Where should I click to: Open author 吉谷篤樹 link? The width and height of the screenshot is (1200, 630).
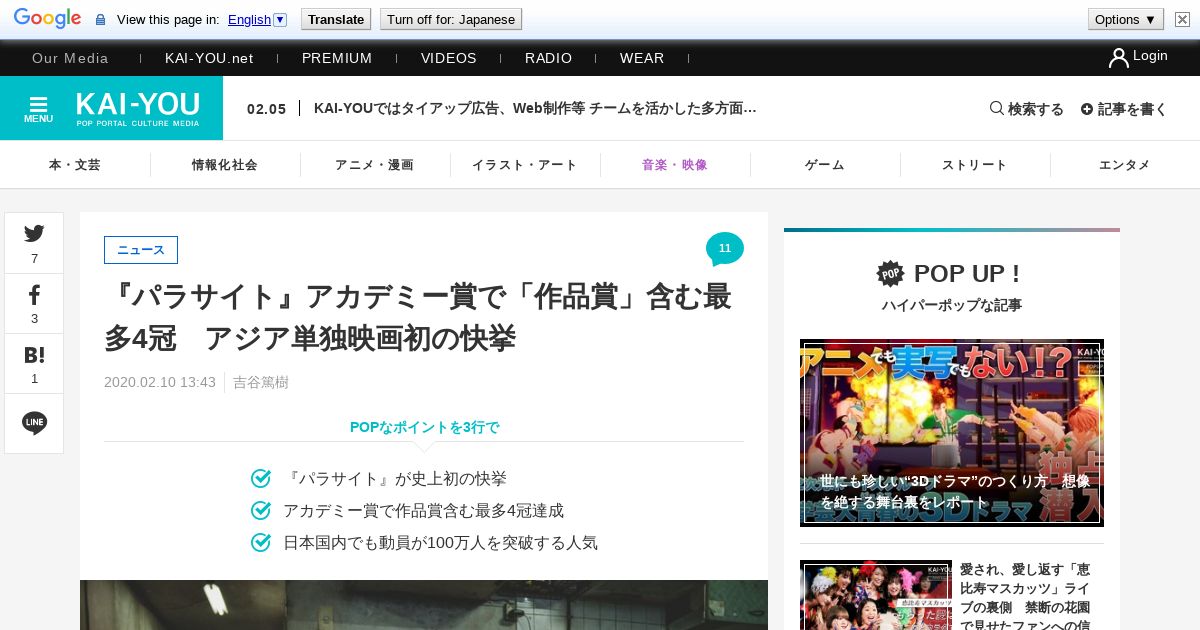[x=261, y=382]
